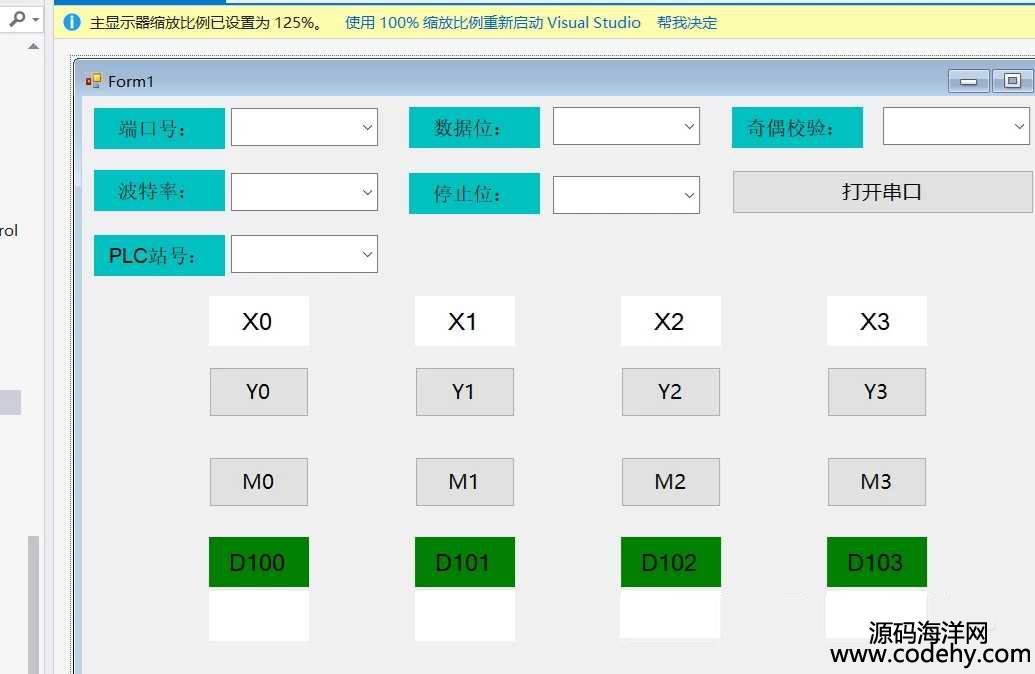This screenshot has width=1035, height=674.
Task: Select the green D103 label
Action: point(877,562)
